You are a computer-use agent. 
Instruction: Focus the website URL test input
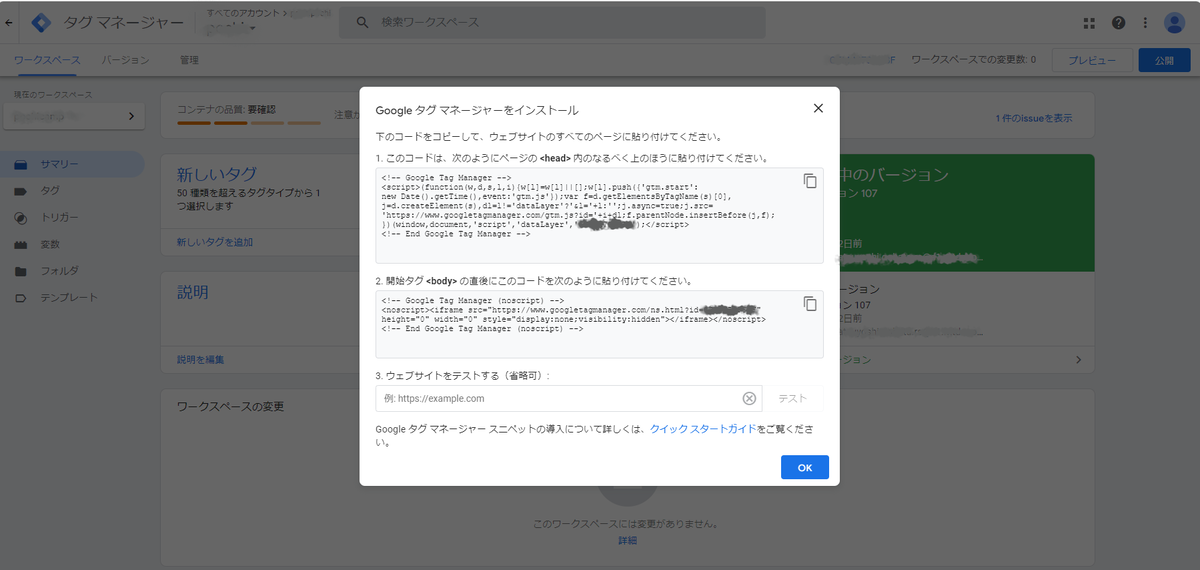[568, 398]
